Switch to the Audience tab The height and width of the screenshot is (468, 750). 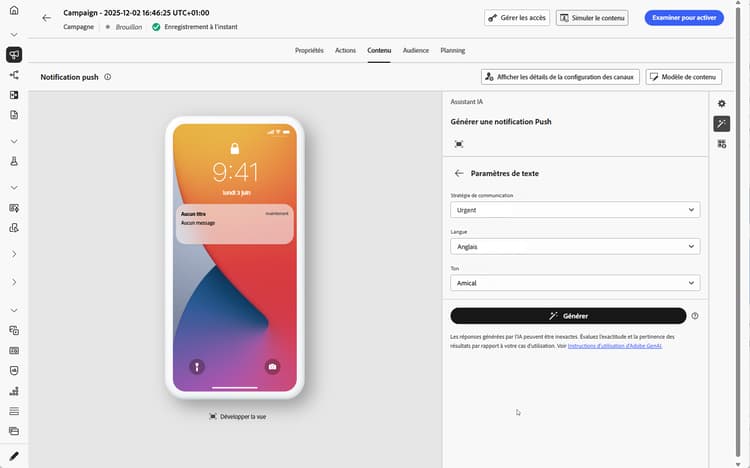[x=416, y=50]
